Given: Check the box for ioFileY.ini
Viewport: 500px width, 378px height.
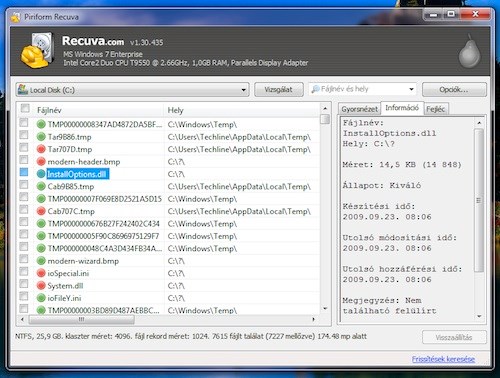Looking at the screenshot, I should click(x=24, y=296).
